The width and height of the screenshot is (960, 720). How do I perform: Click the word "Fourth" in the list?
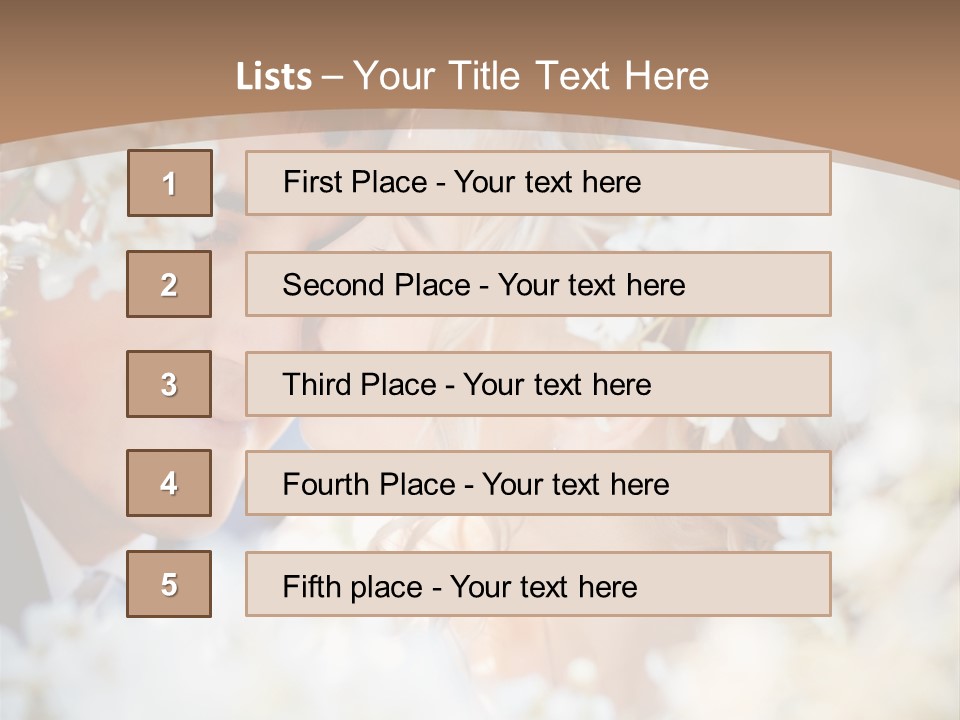pyautogui.click(x=326, y=485)
